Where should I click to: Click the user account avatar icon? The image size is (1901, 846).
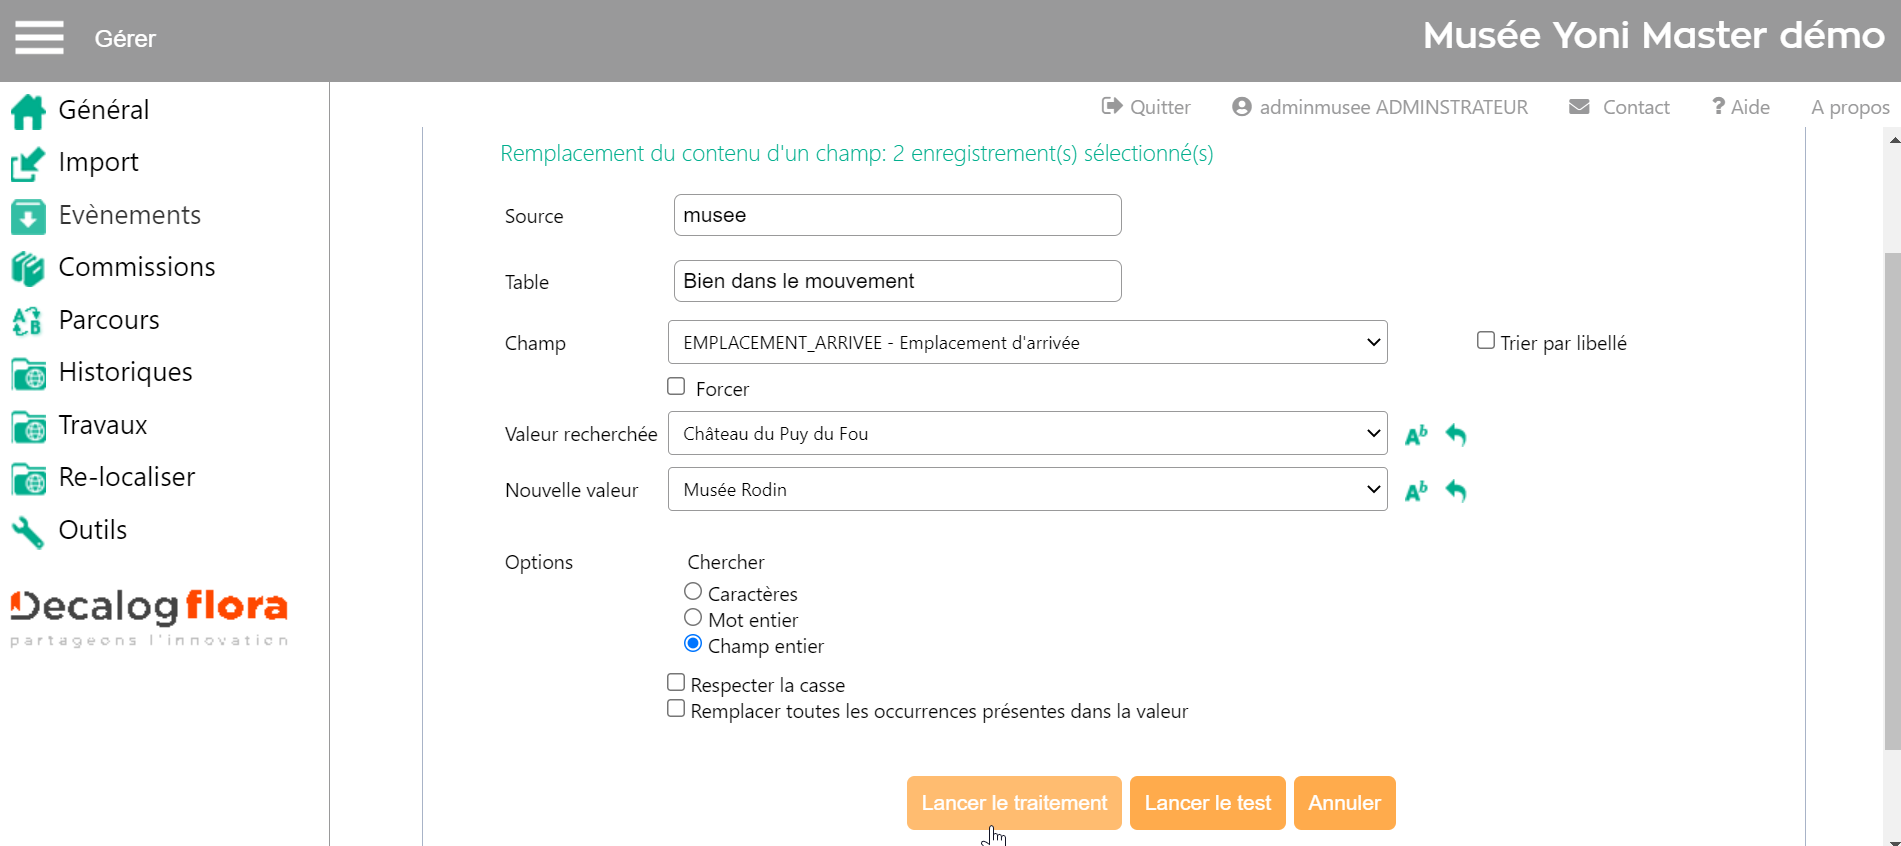coord(1242,106)
